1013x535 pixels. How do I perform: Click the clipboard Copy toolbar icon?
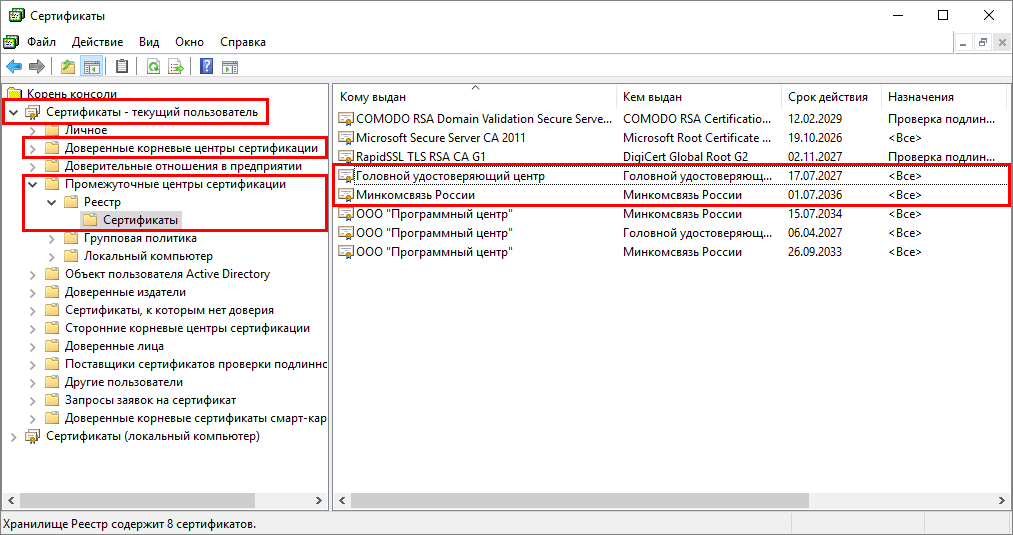(122, 67)
